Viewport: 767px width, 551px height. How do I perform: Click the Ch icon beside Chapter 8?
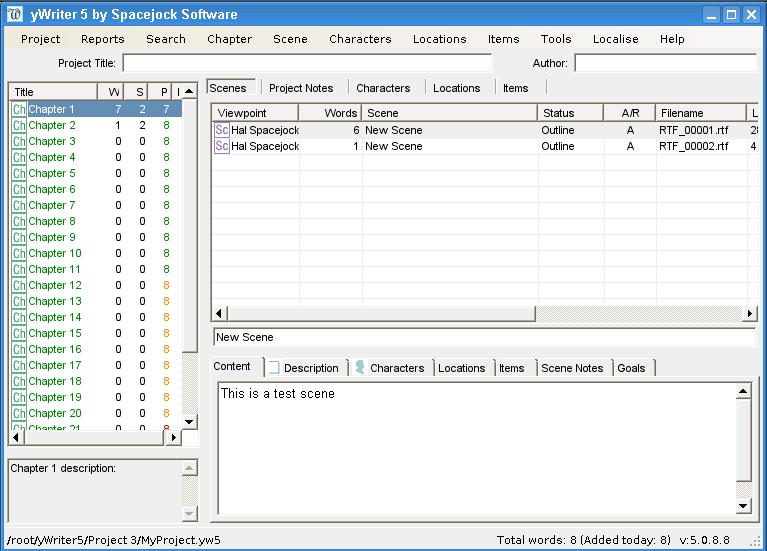[19, 221]
